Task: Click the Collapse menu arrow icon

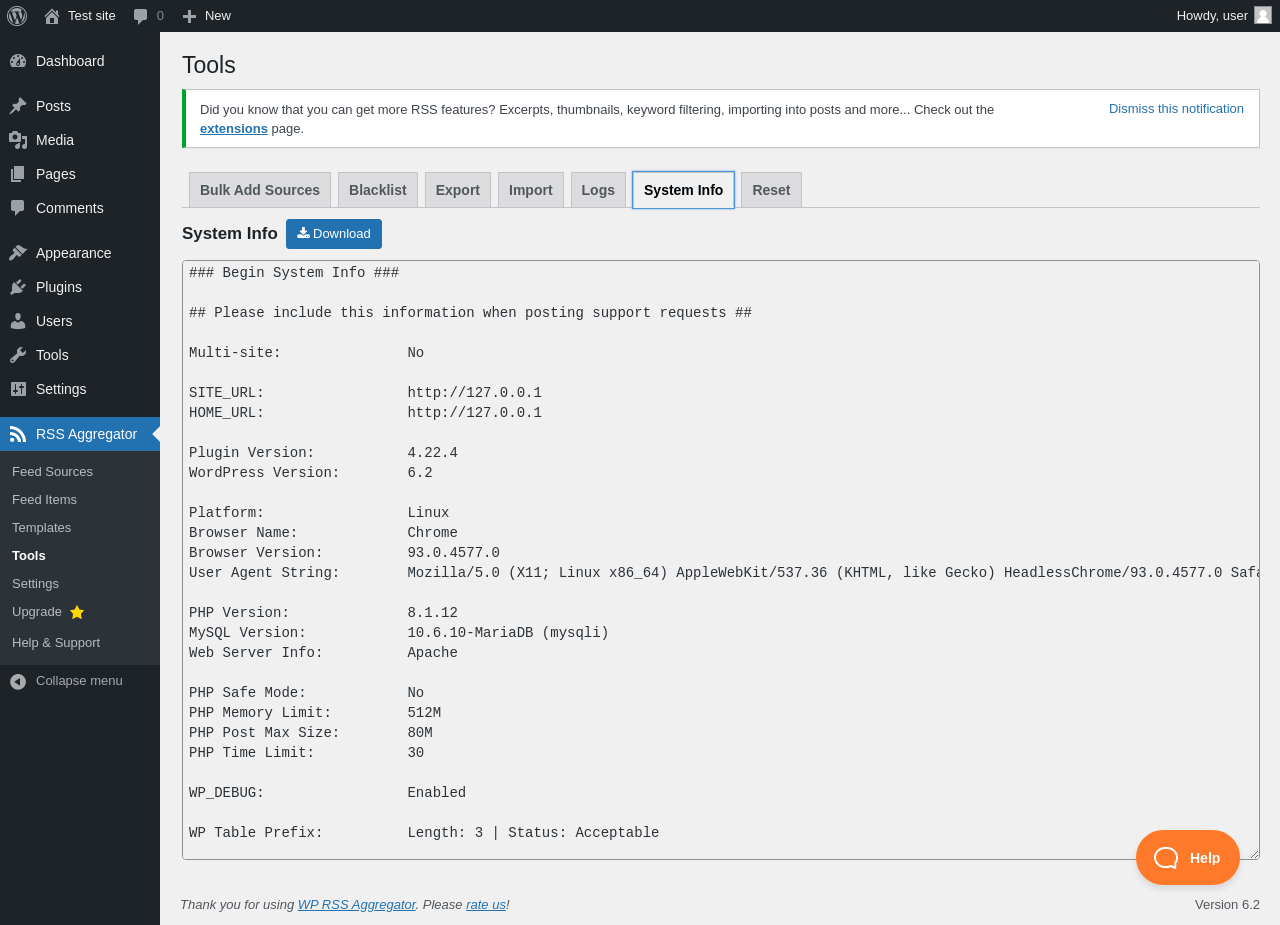Action: [x=18, y=681]
